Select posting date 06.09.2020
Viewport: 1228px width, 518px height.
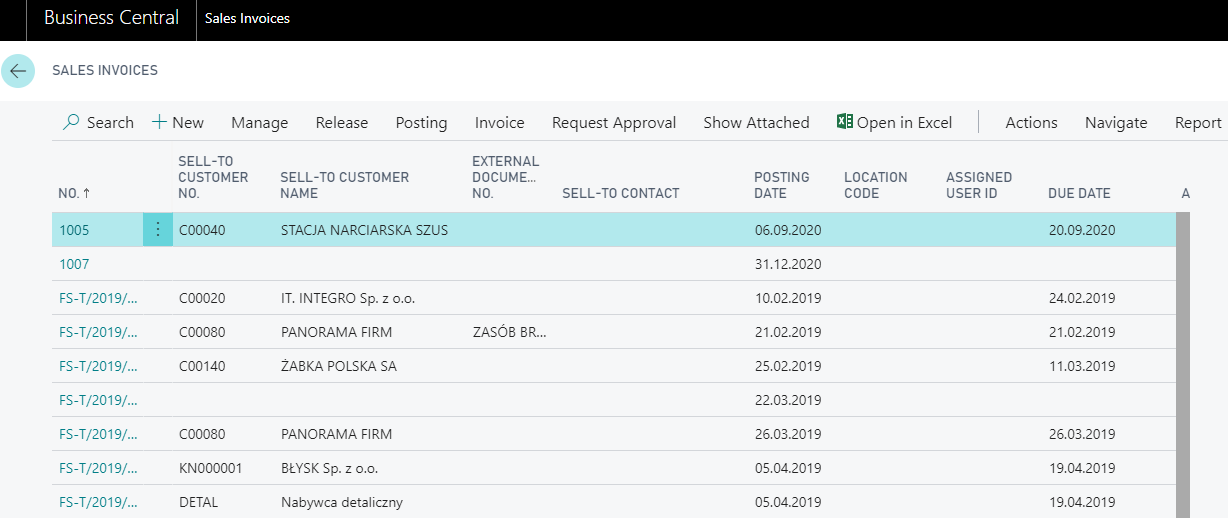788,230
